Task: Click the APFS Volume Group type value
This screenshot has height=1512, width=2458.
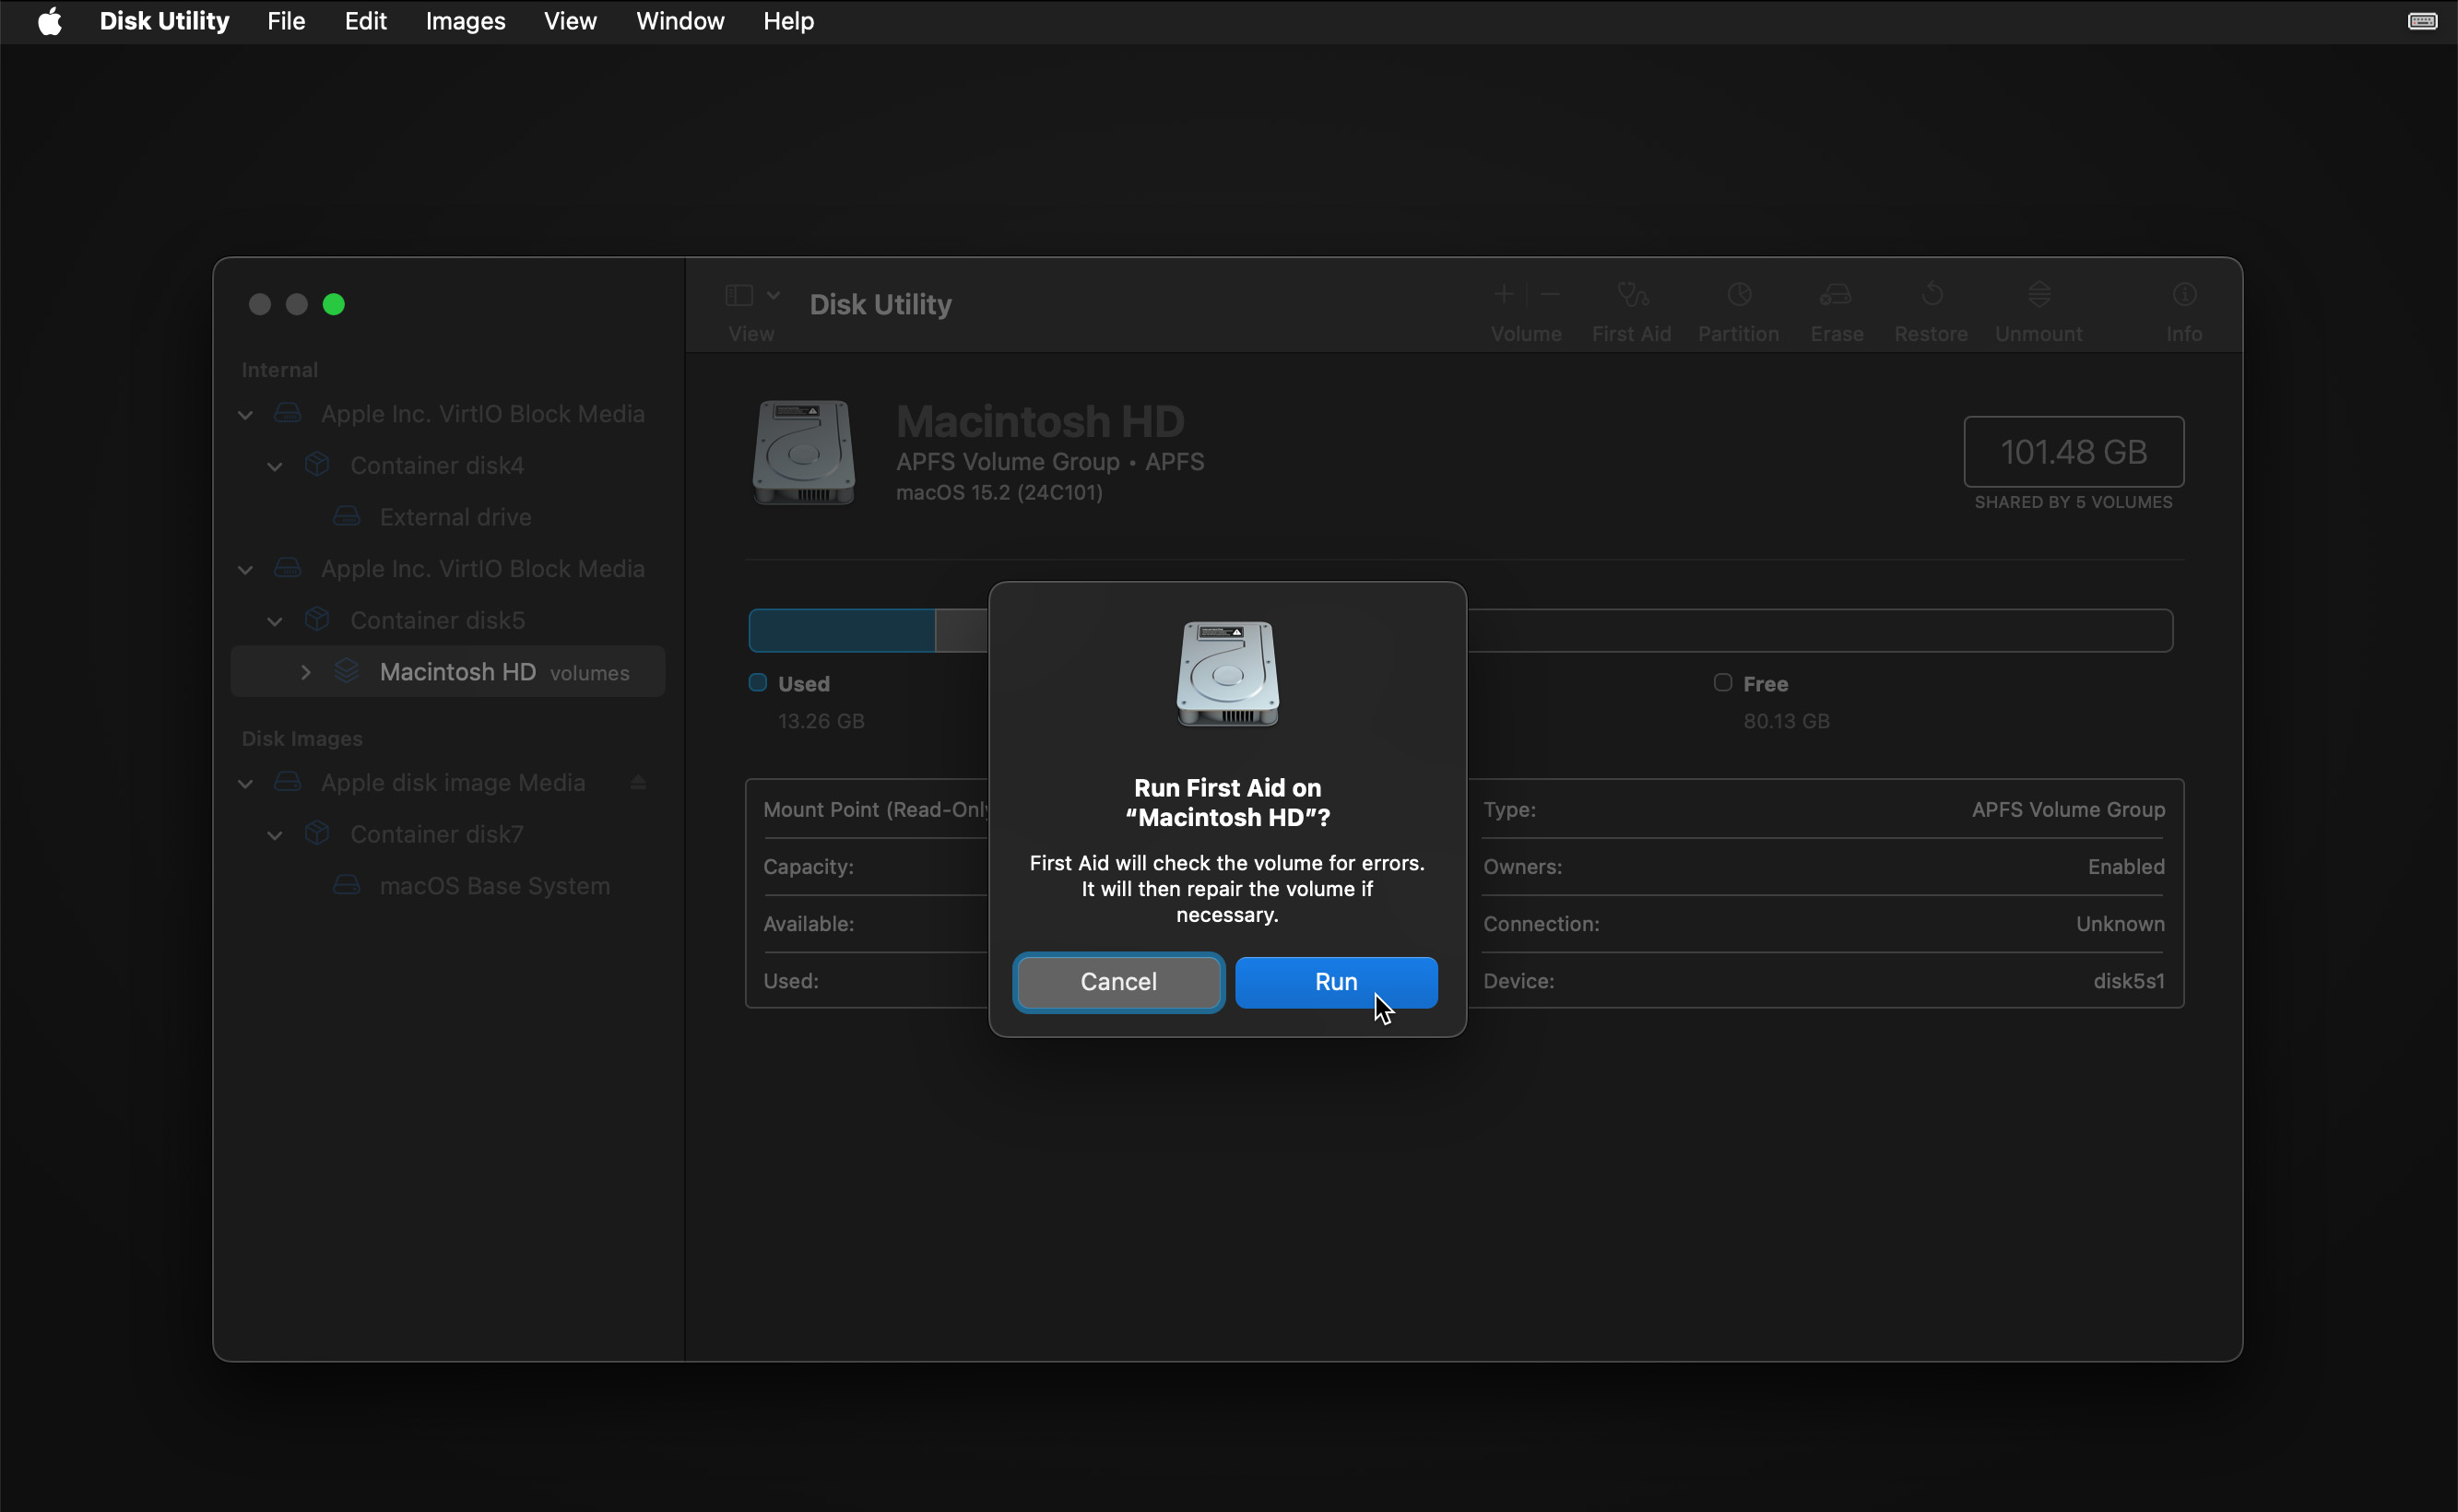Action: coord(2068,810)
